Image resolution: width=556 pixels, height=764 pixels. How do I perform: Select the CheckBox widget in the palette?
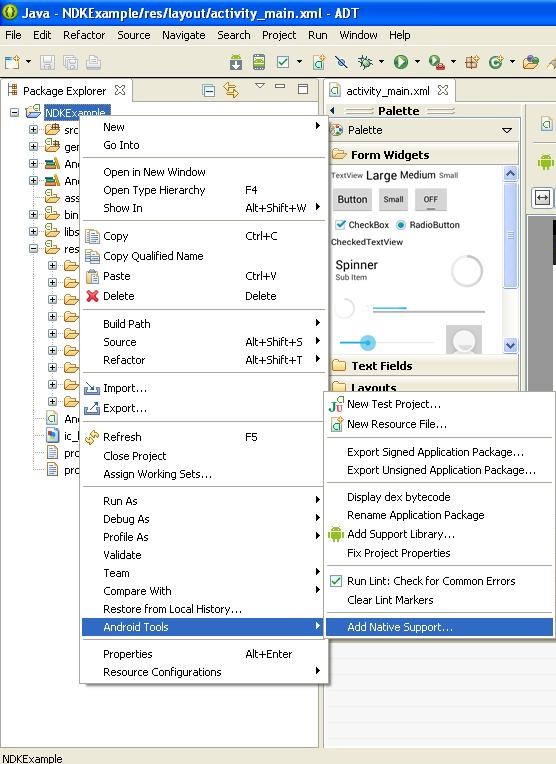[363, 225]
